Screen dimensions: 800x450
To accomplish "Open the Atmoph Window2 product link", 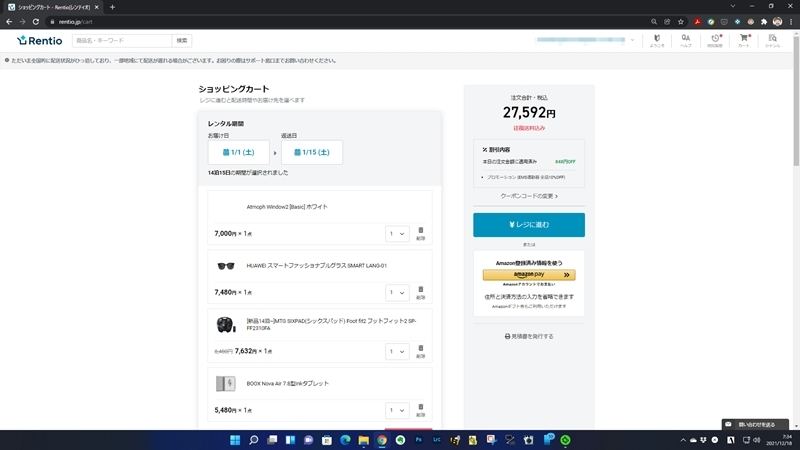I will tap(287, 207).
